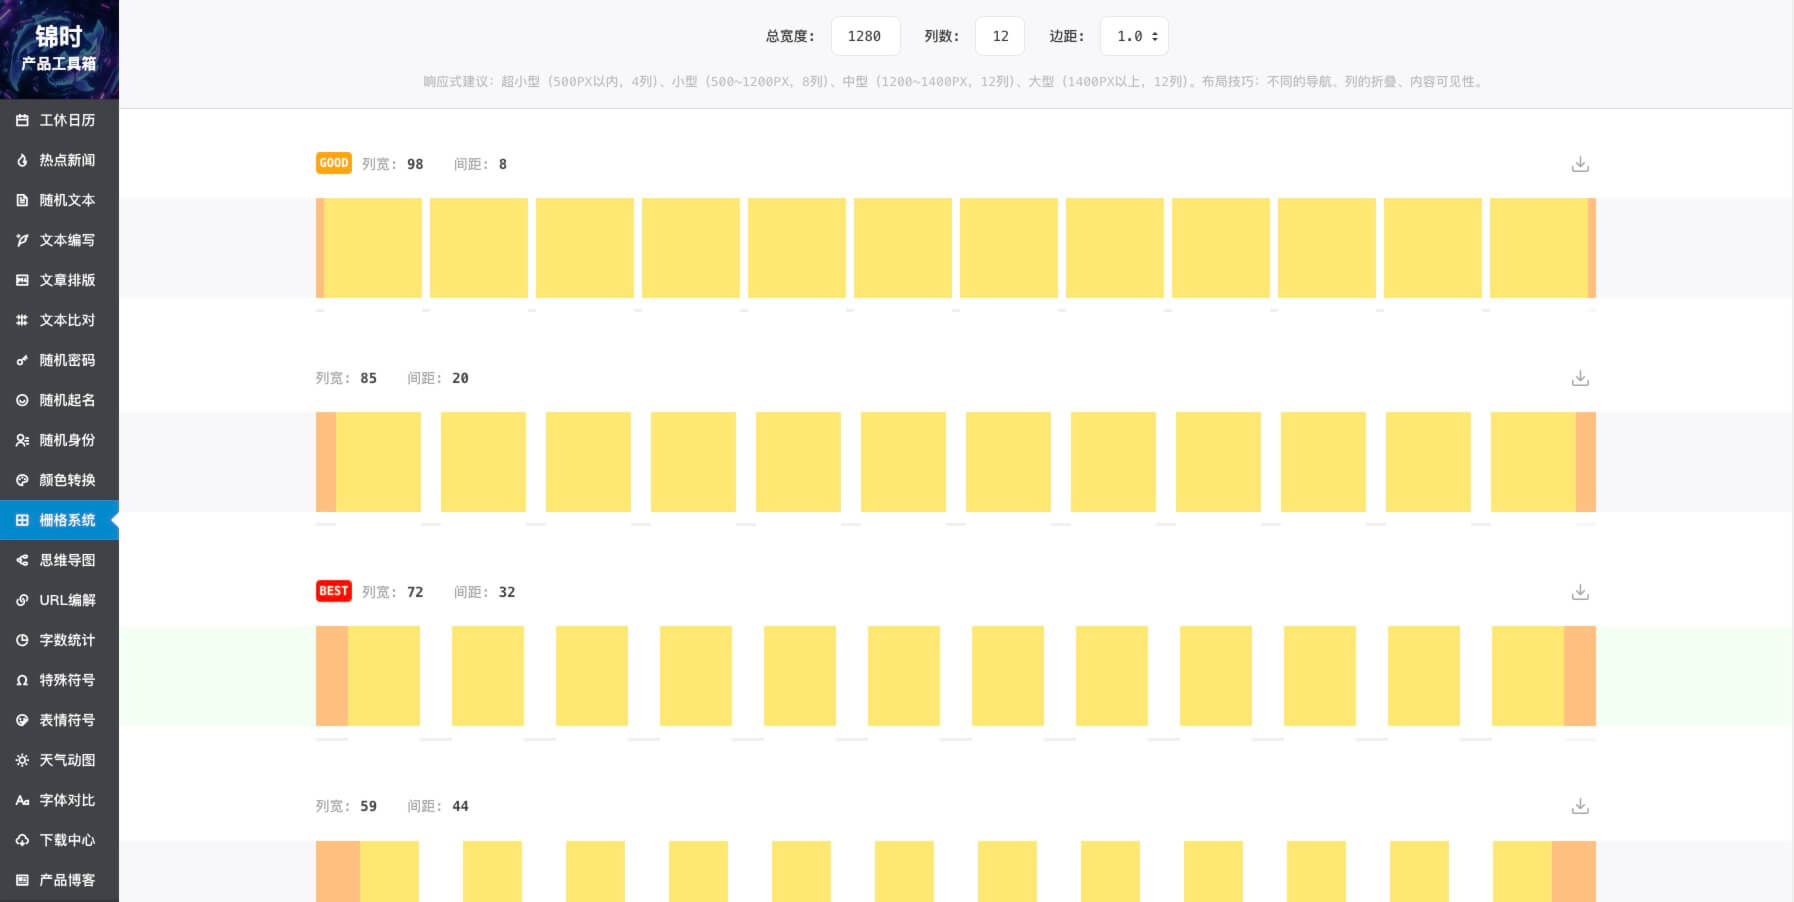
Task: Open 产品博客 from sidebar
Action: click(59, 880)
